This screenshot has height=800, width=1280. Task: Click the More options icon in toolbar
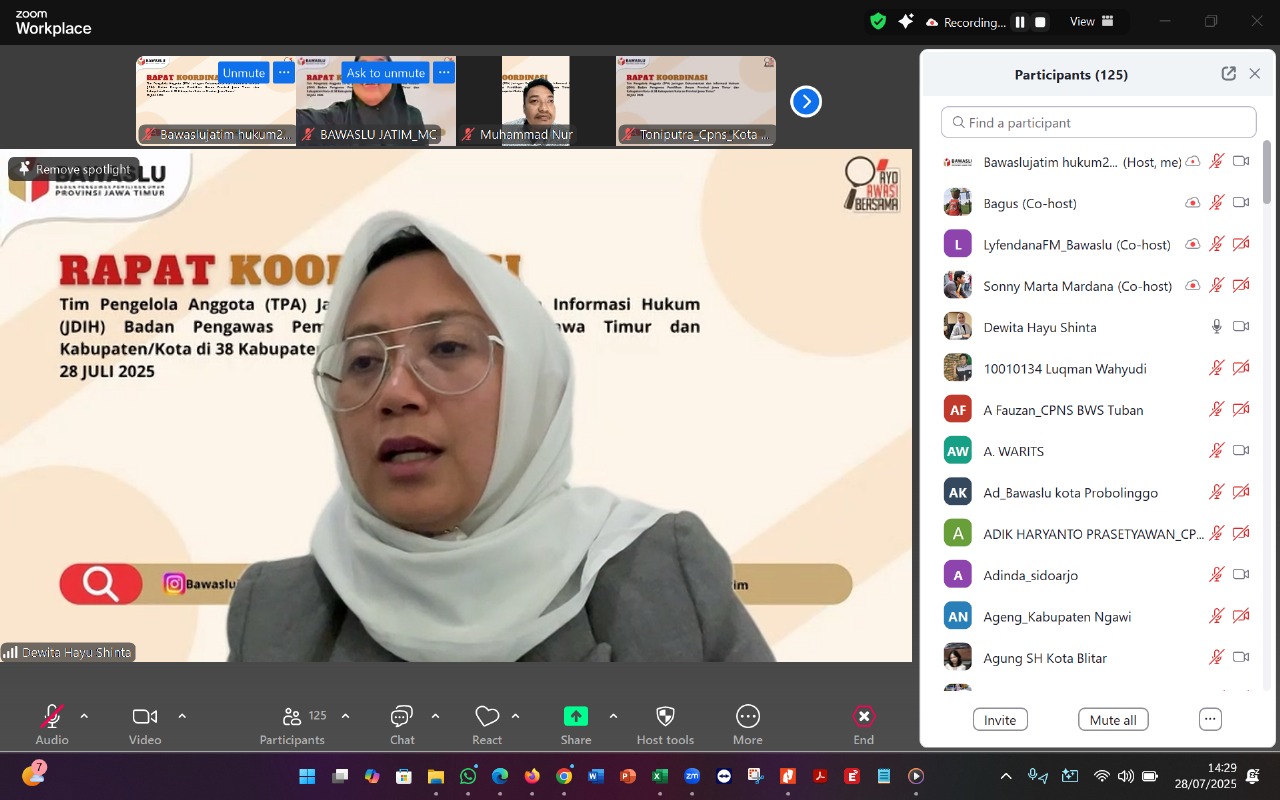pyautogui.click(x=747, y=716)
